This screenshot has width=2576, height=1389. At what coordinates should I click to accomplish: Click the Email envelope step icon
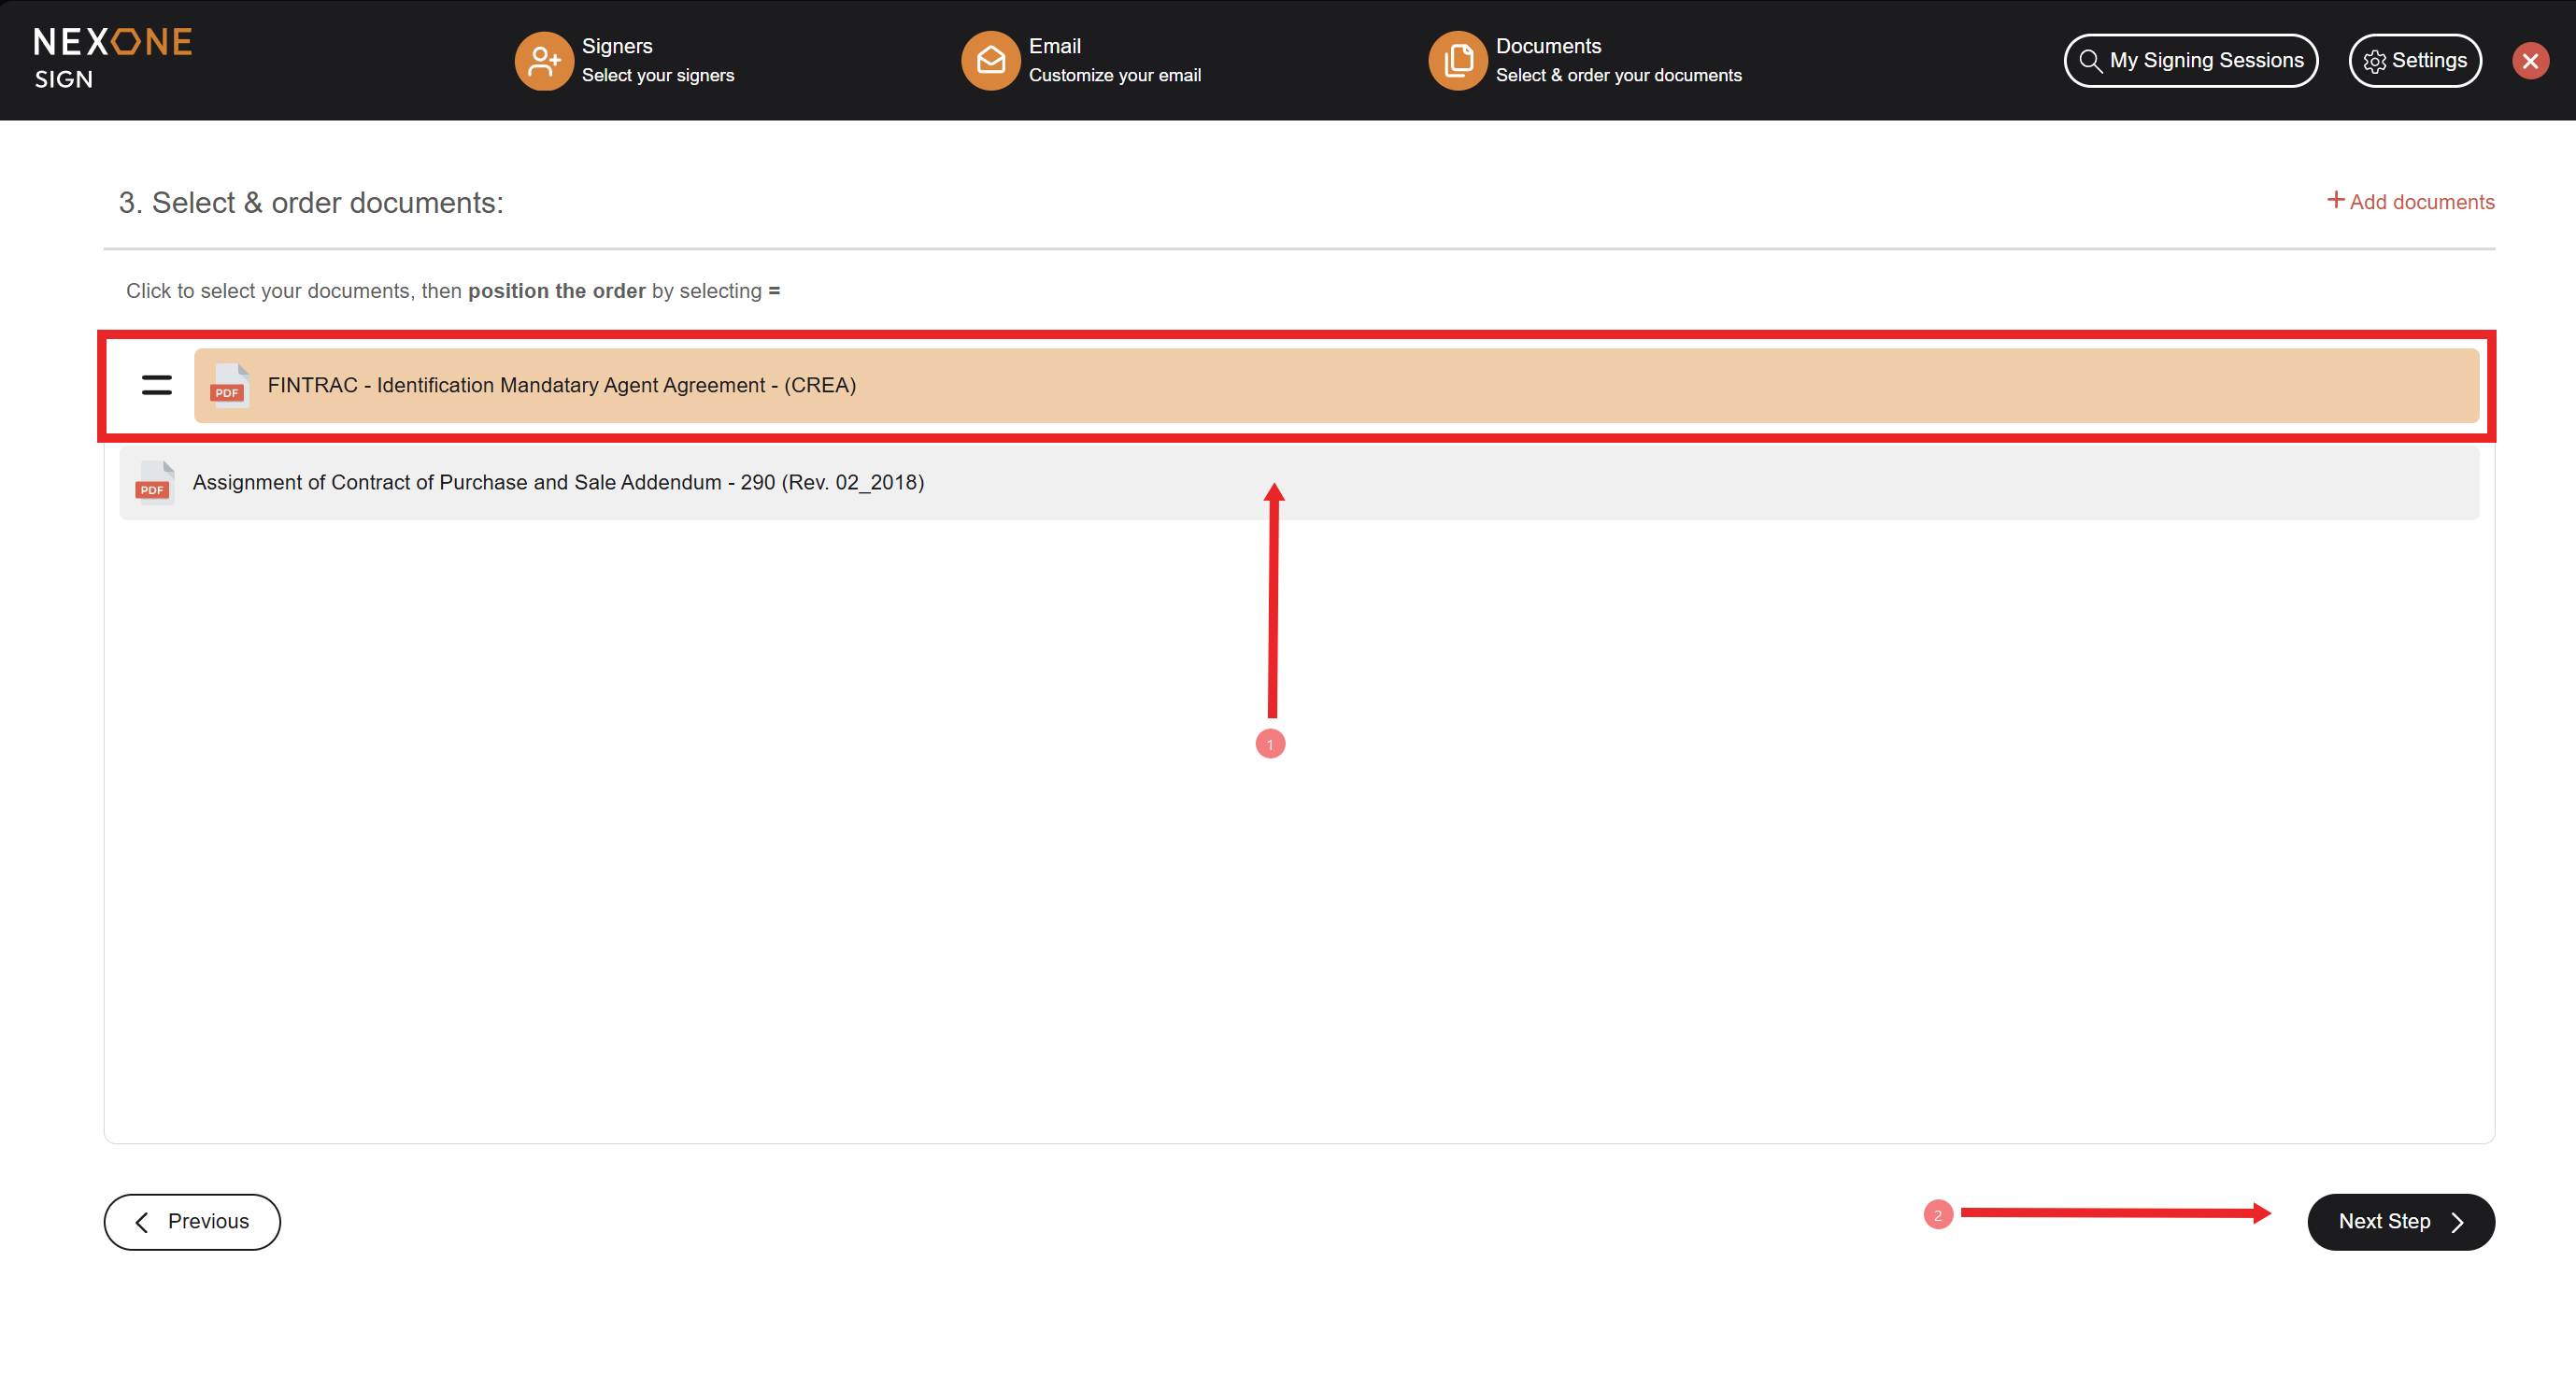coord(990,60)
